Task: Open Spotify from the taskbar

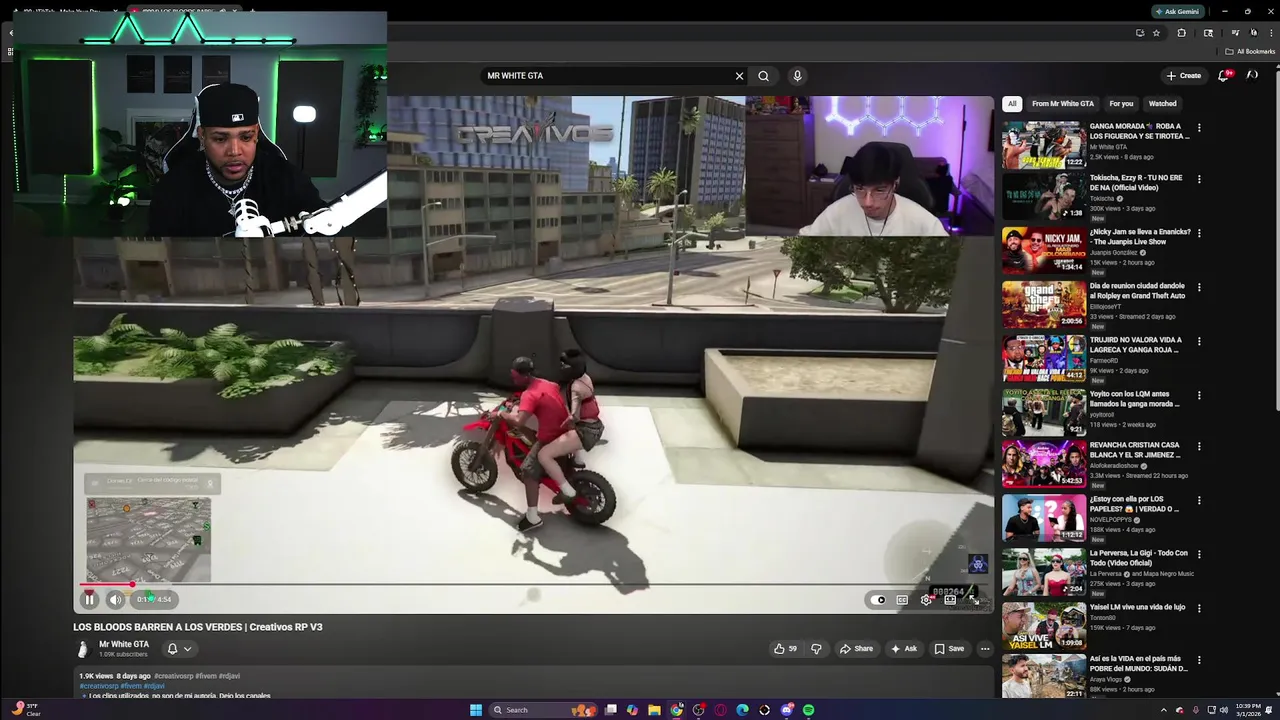Action: pos(808,710)
